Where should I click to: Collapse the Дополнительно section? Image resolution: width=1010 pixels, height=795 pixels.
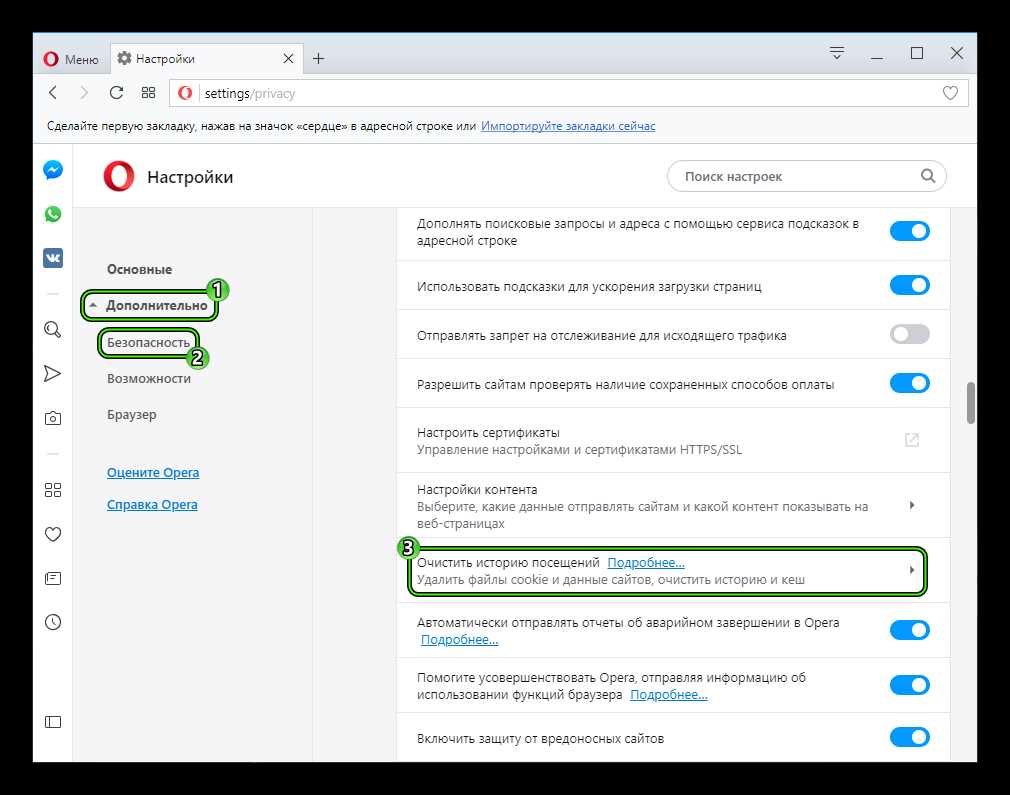pos(149,305)
